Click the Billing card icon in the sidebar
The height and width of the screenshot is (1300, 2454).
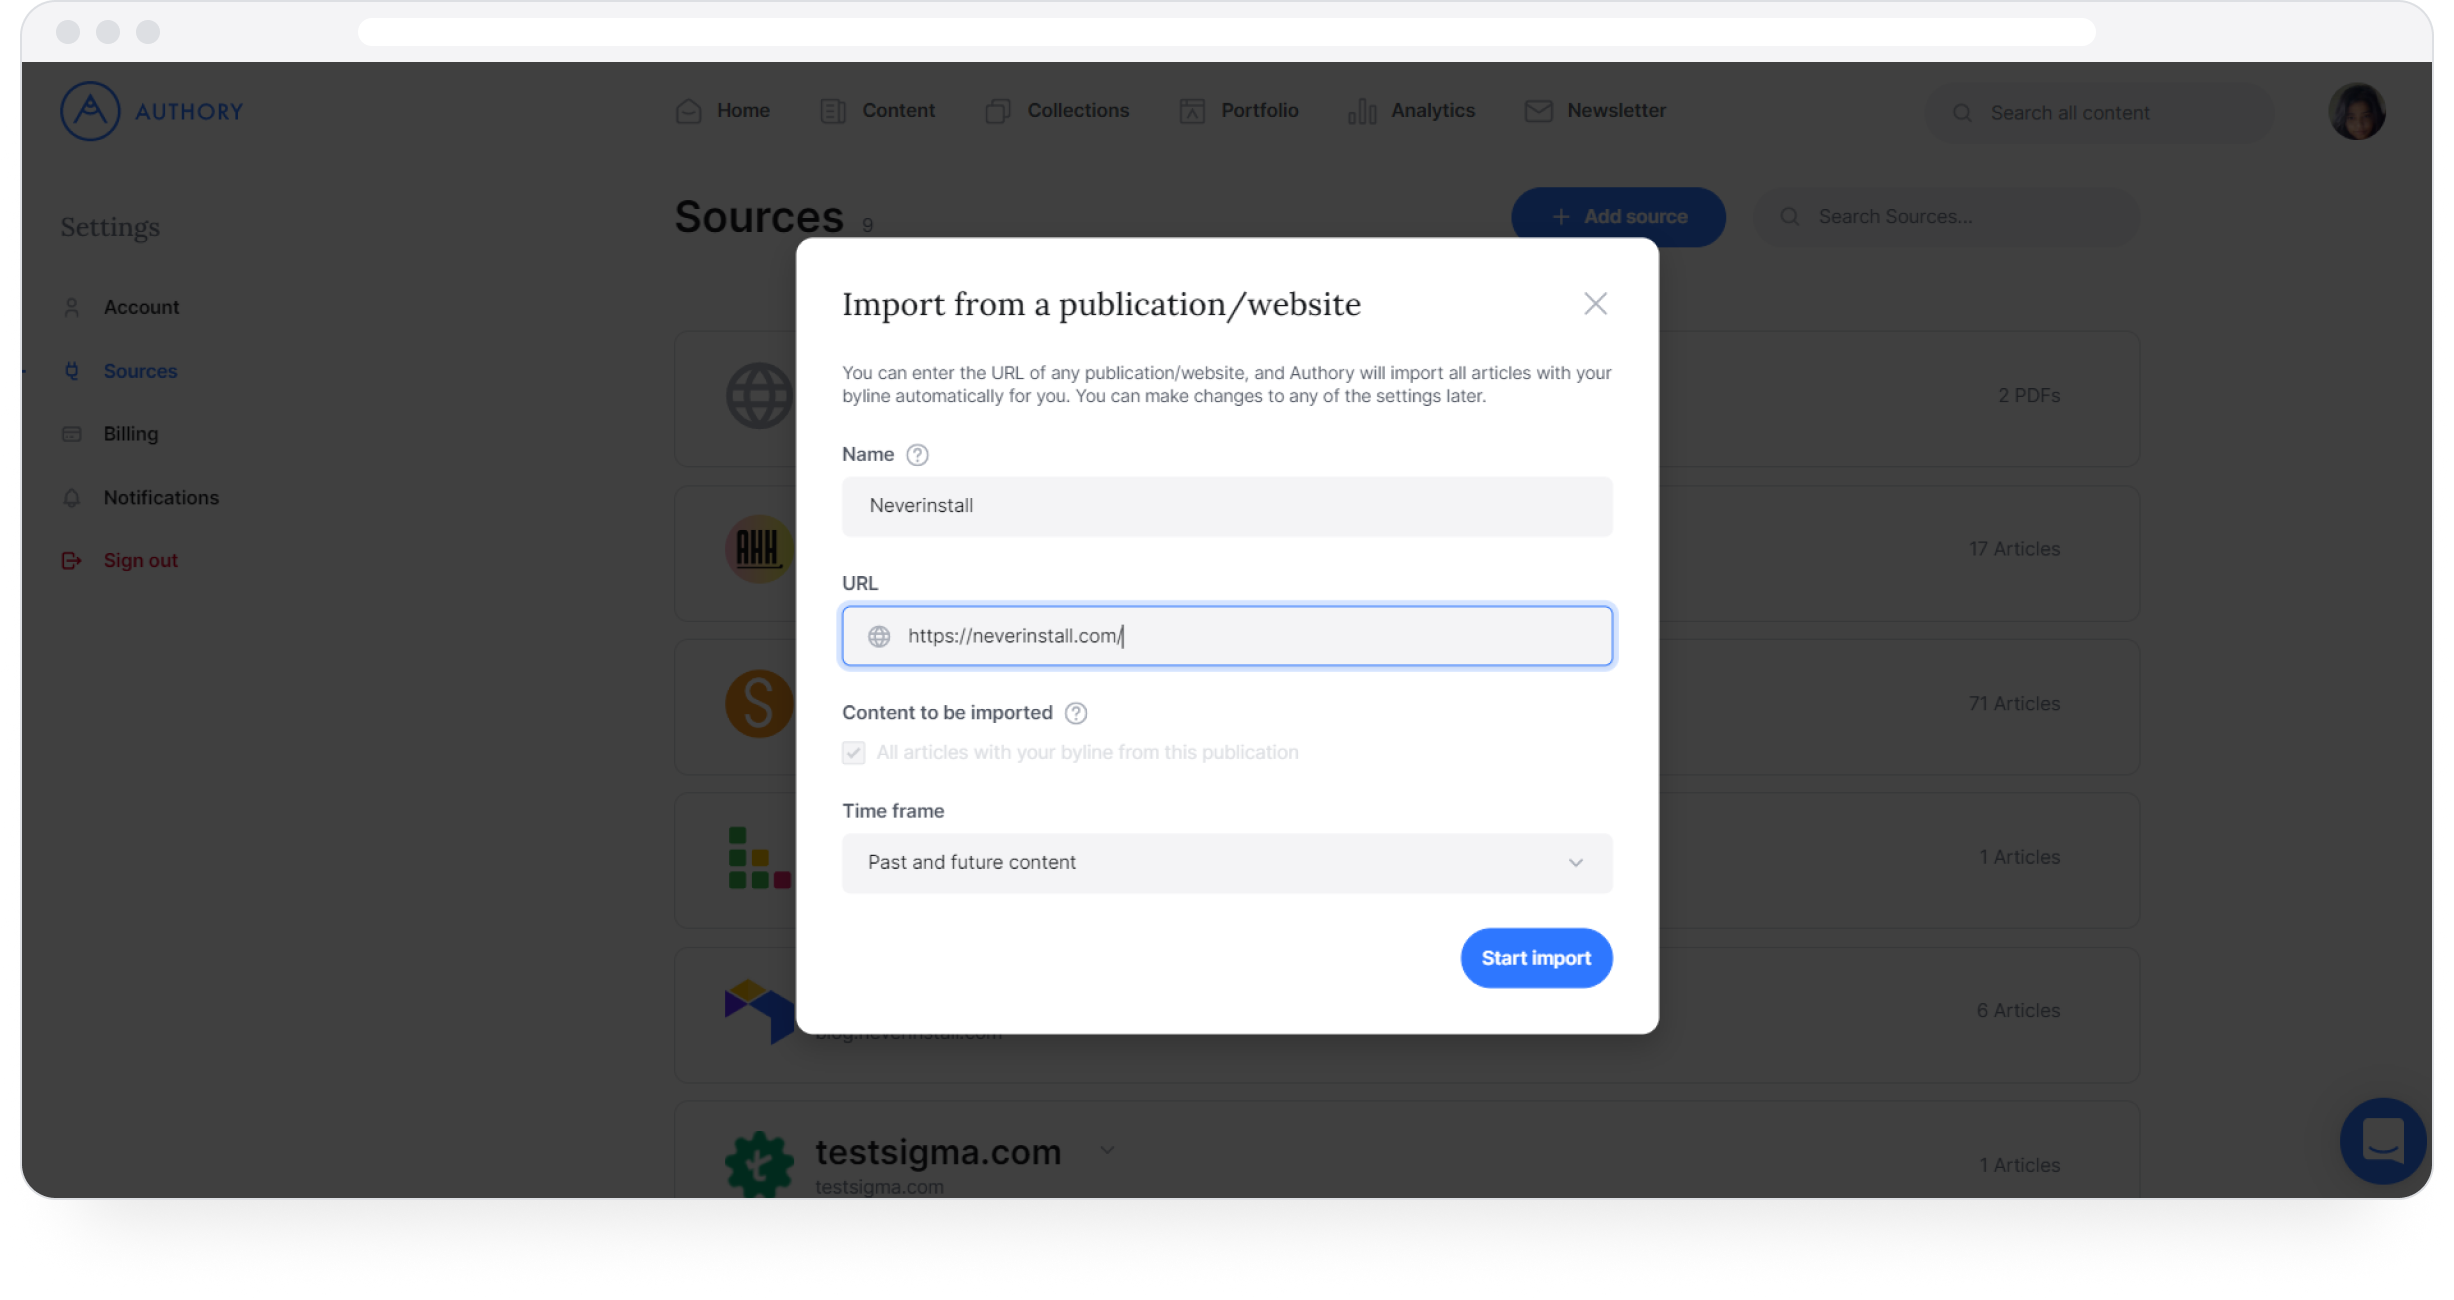click(72, 434)
